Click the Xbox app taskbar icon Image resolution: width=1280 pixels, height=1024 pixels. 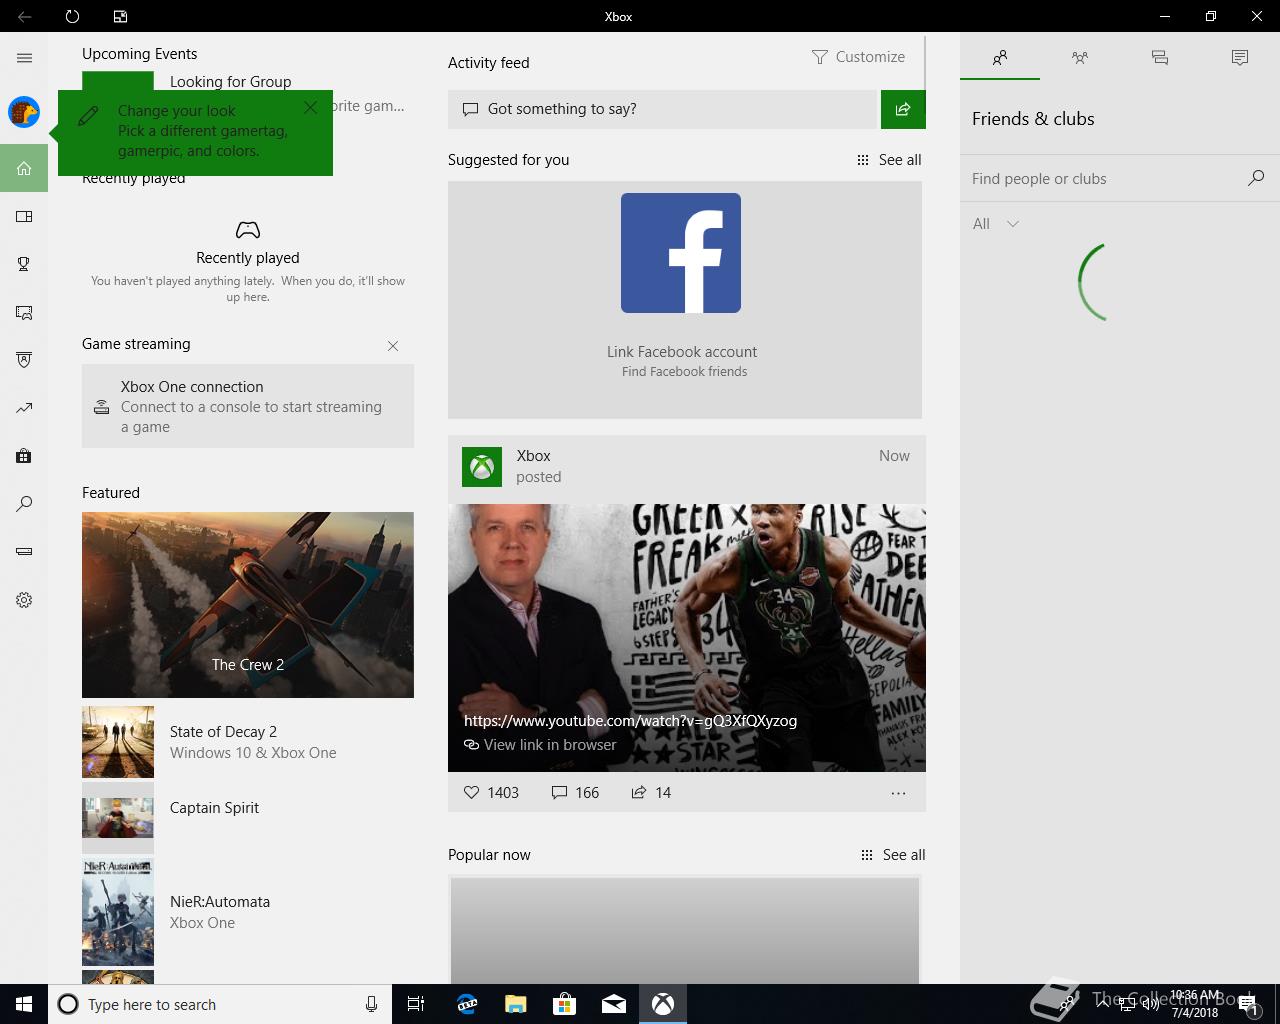click(x=663, y=1004)
